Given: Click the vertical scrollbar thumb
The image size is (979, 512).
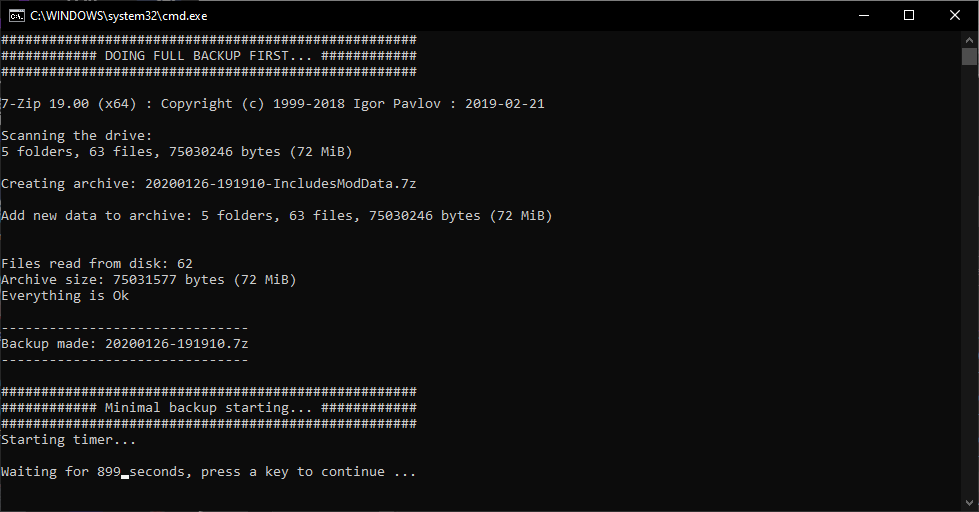Looking at the screenshot, I should coord(969,56).
